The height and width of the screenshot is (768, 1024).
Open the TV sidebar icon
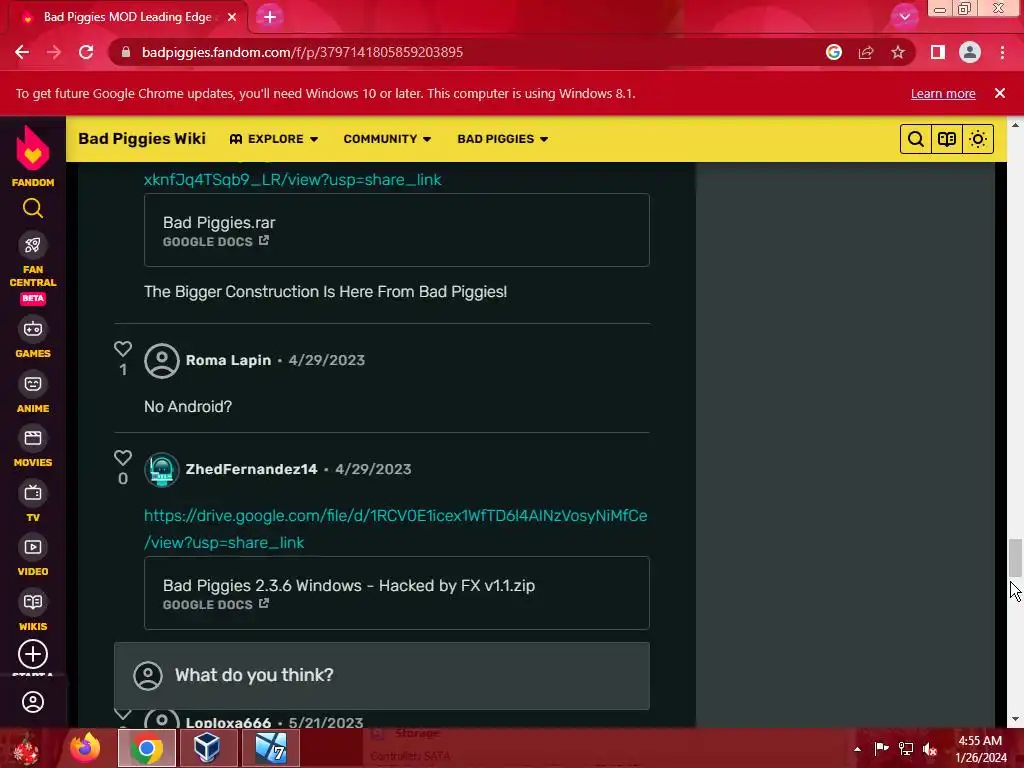33,493
